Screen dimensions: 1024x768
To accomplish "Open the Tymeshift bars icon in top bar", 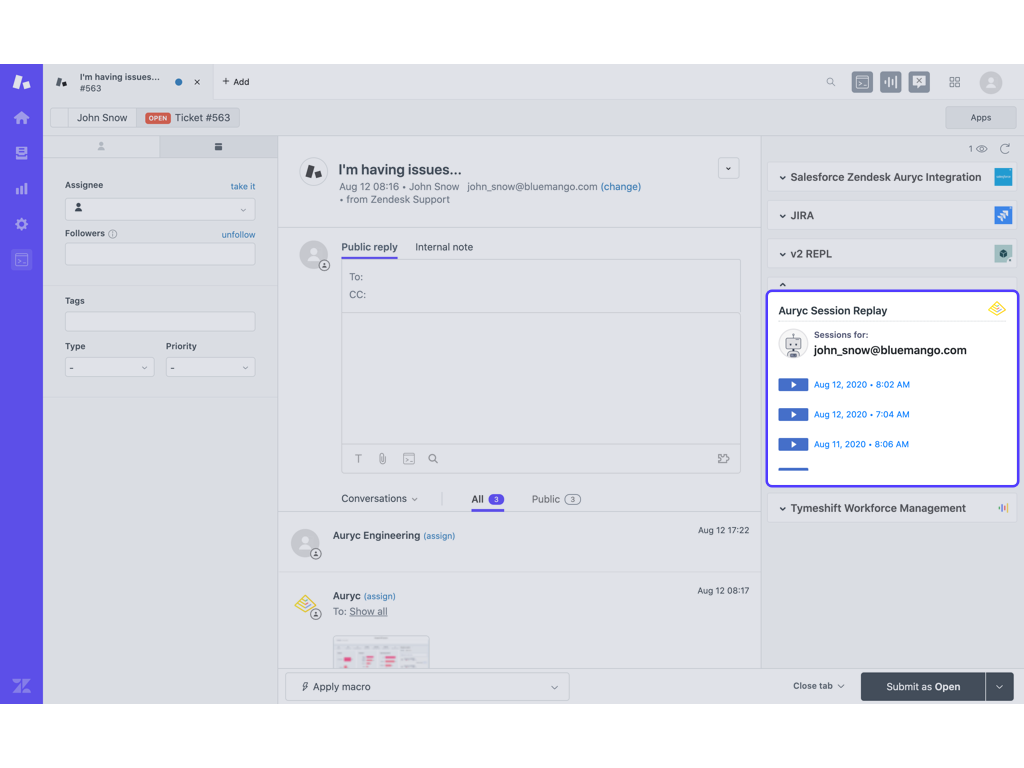I will coord(890,82).
